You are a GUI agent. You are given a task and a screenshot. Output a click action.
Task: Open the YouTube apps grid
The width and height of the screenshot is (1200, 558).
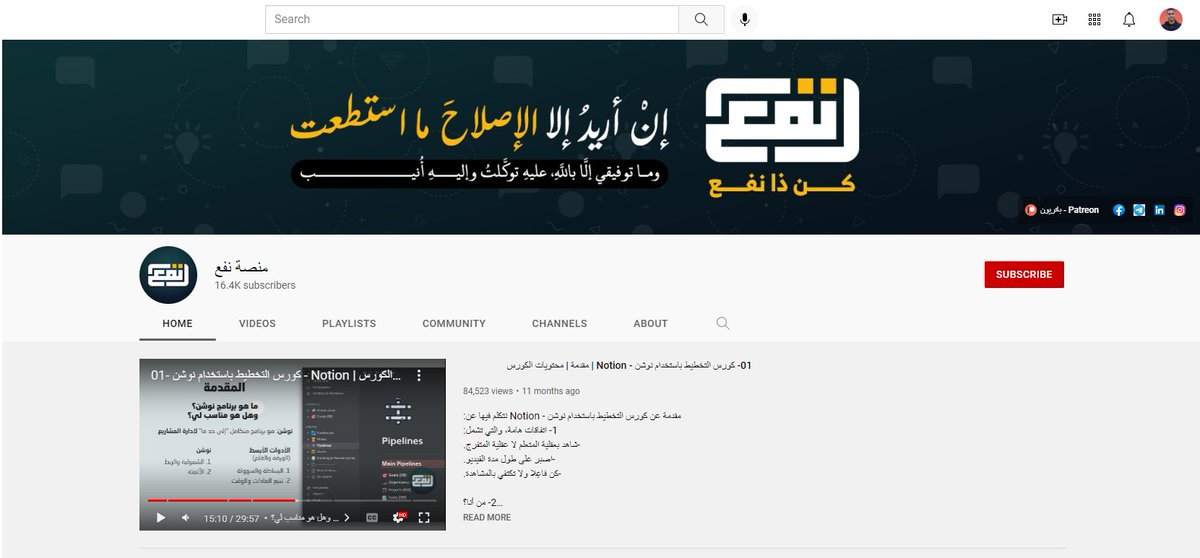click(1094, 19)
